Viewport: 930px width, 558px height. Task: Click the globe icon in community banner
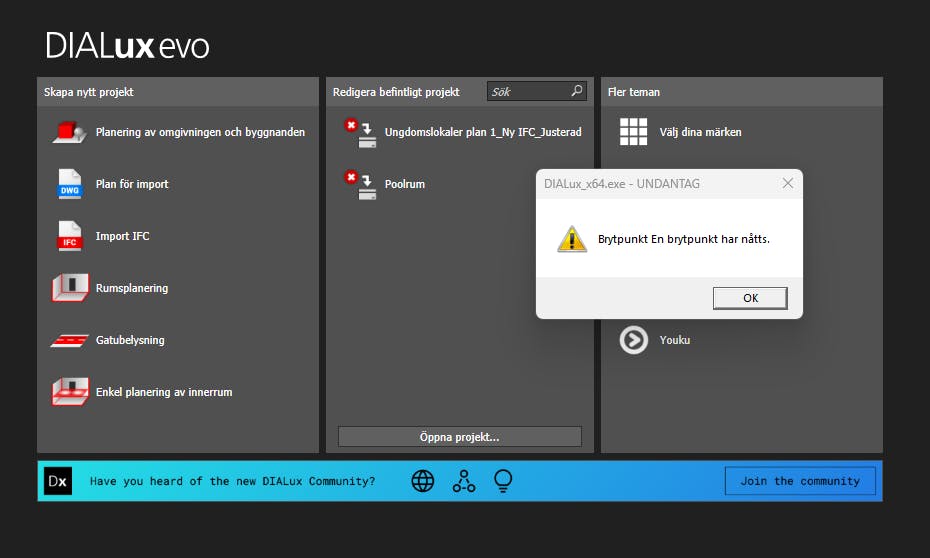(423, 481)
